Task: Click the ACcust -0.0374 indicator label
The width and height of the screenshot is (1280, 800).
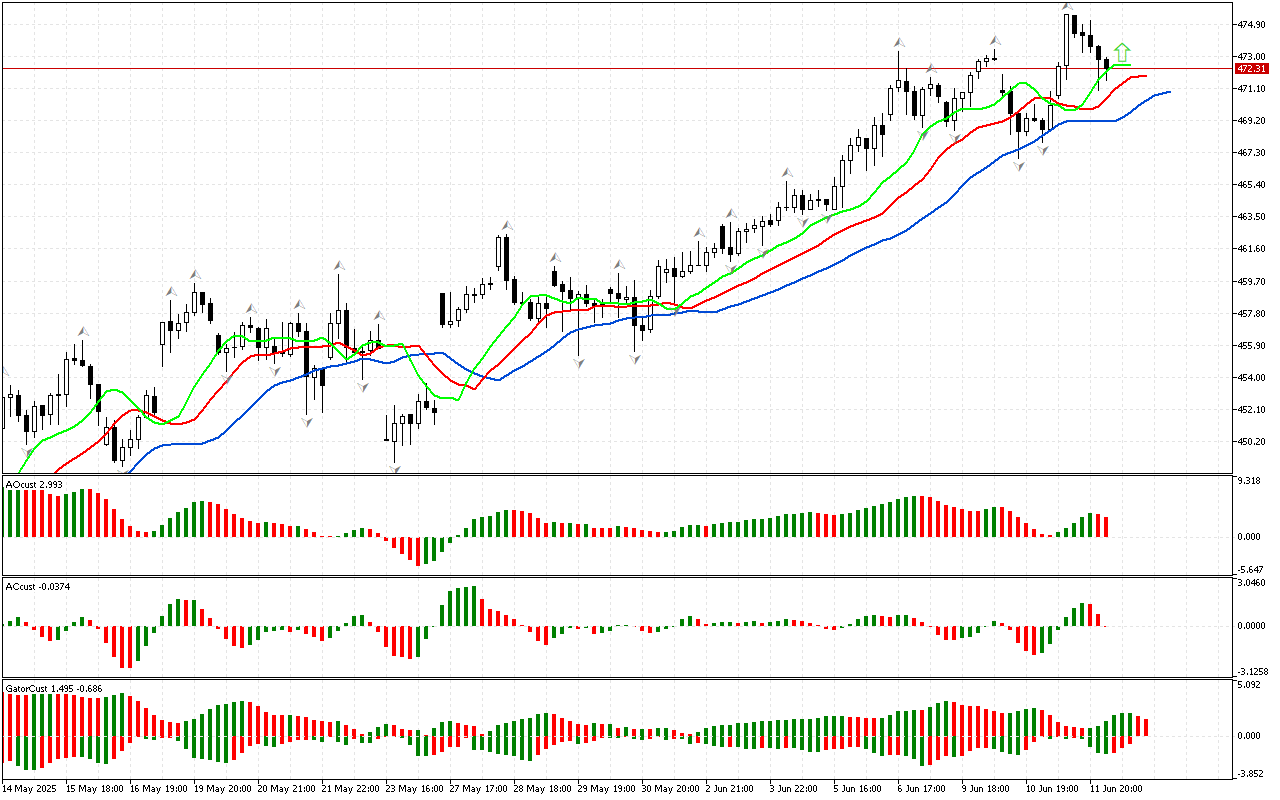Action: [x=38, y=585]
